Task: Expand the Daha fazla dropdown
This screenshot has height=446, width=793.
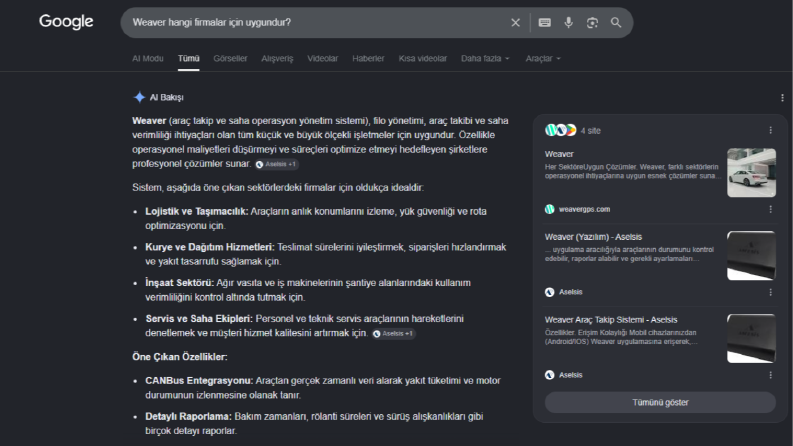Action: 485,59
